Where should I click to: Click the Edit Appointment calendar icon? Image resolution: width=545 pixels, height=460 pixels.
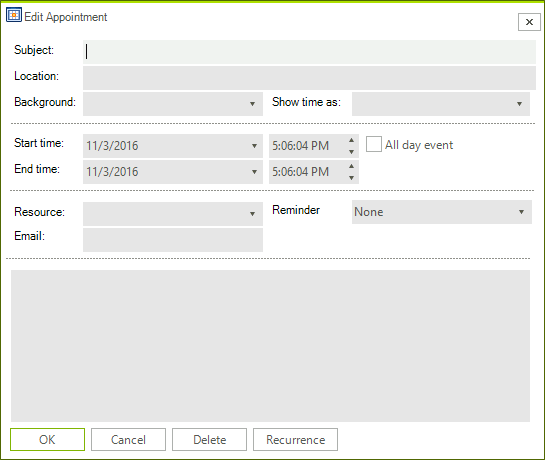[x=14, y=15]
